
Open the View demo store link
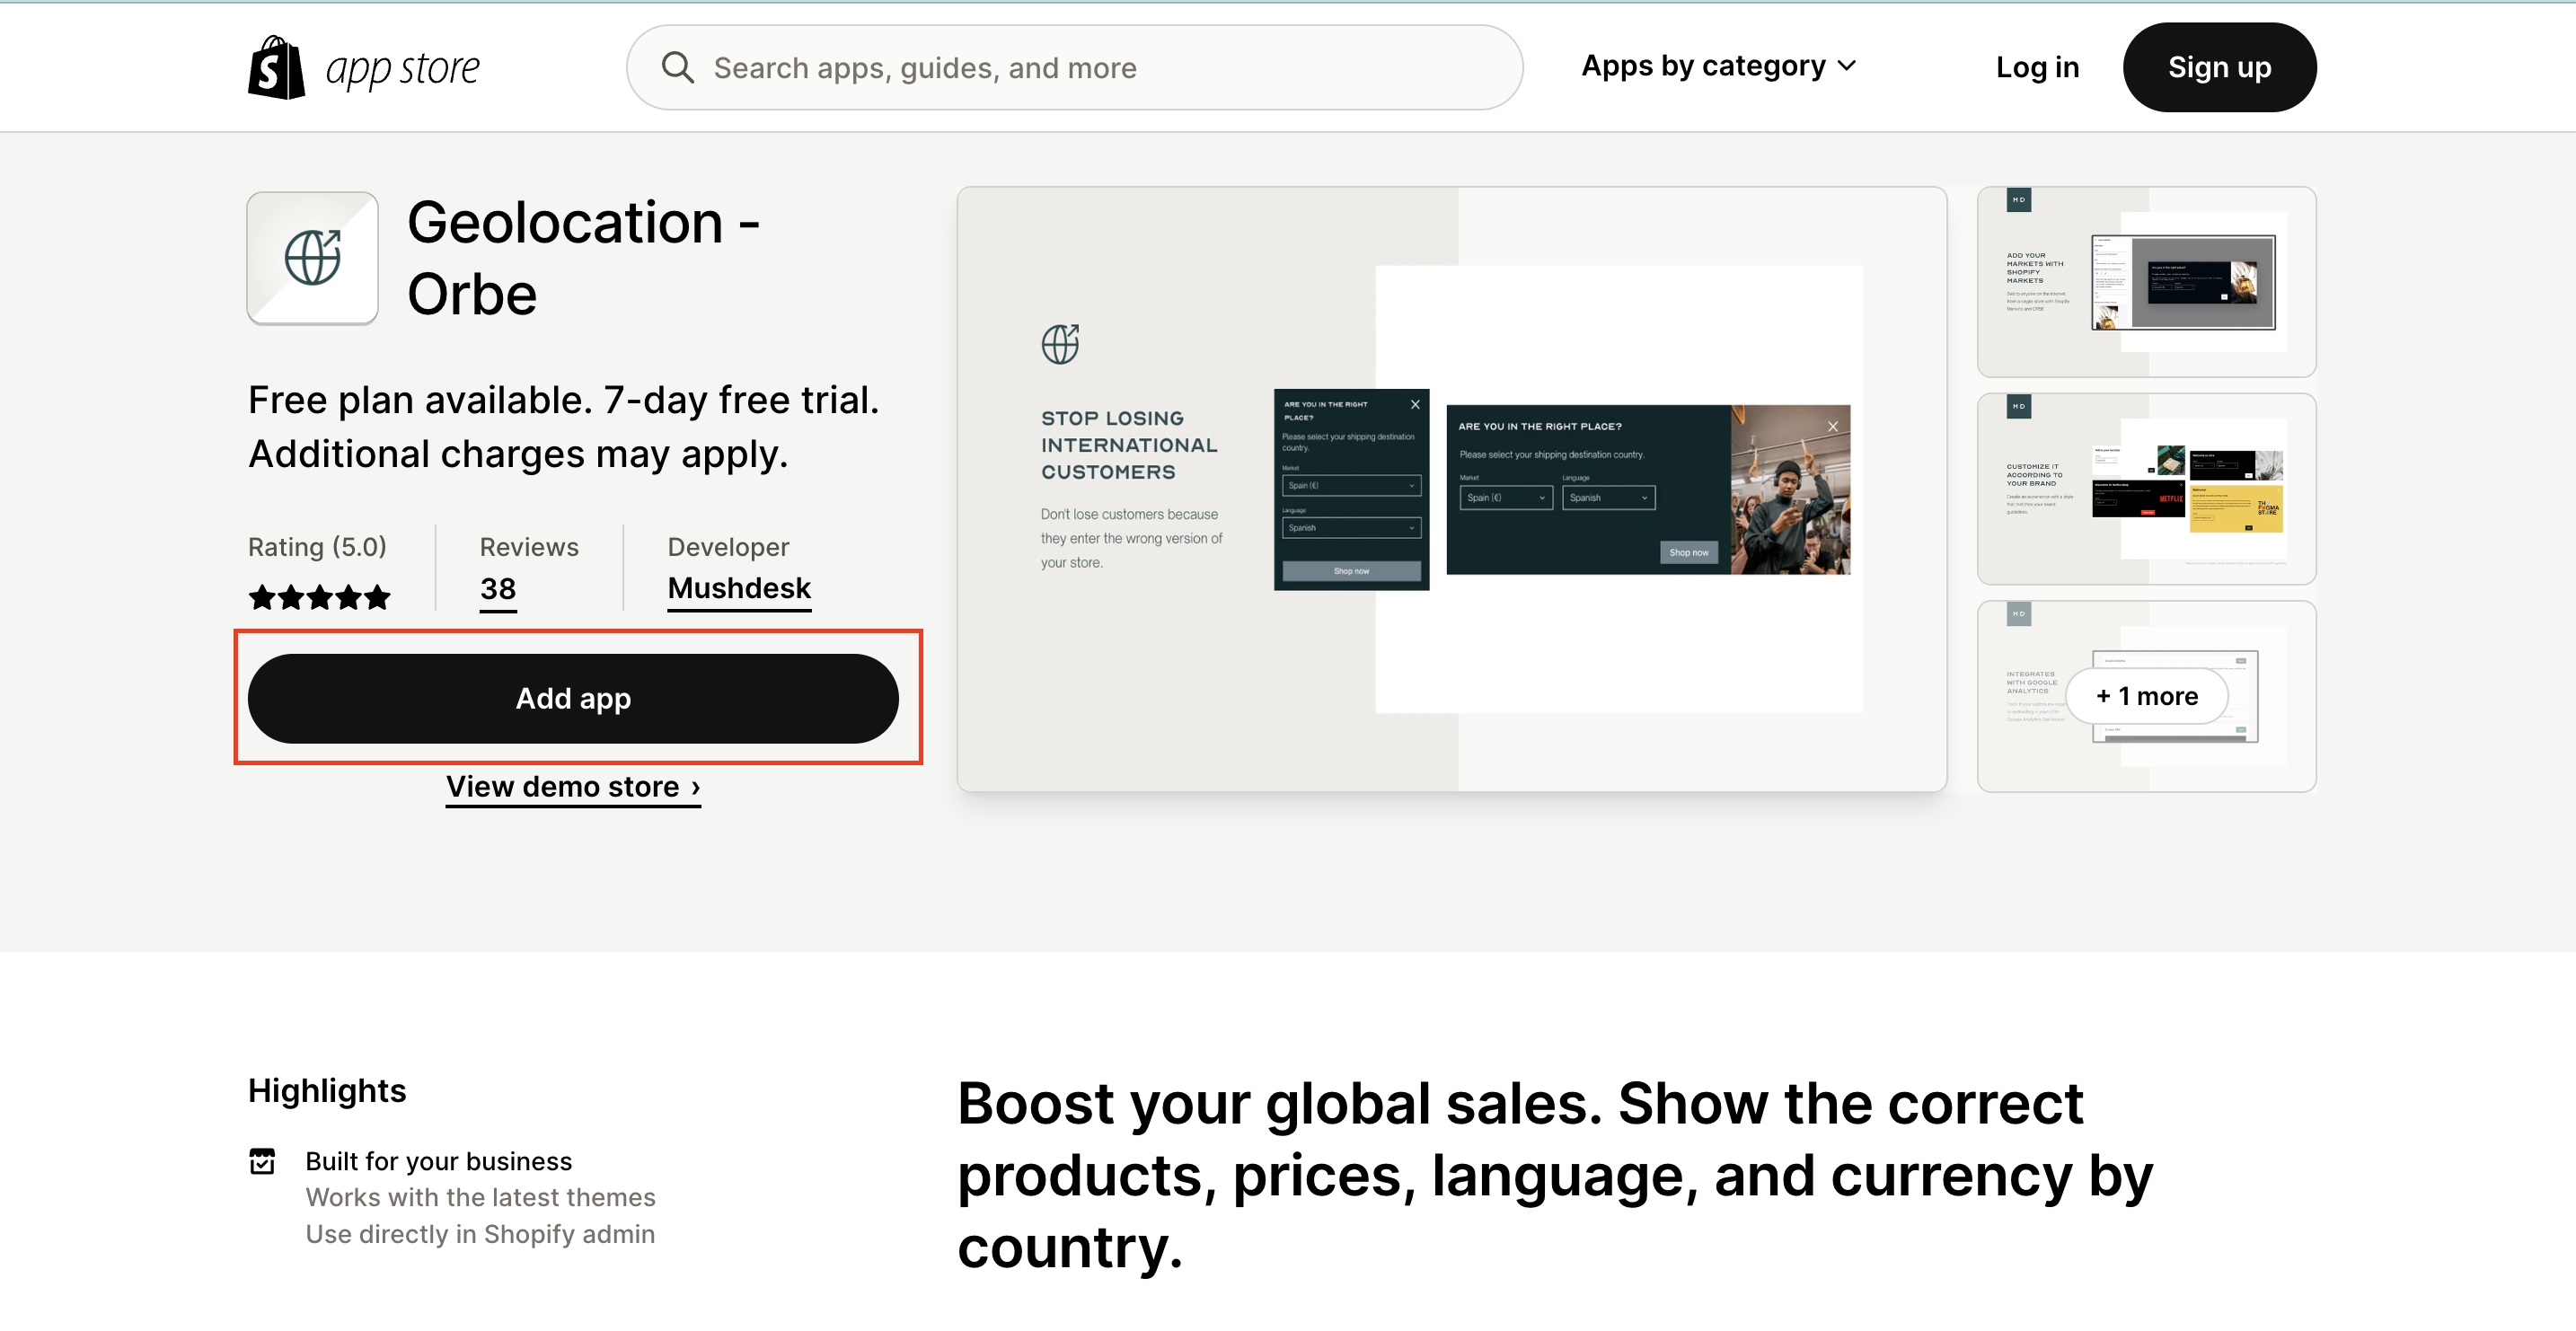573,787
